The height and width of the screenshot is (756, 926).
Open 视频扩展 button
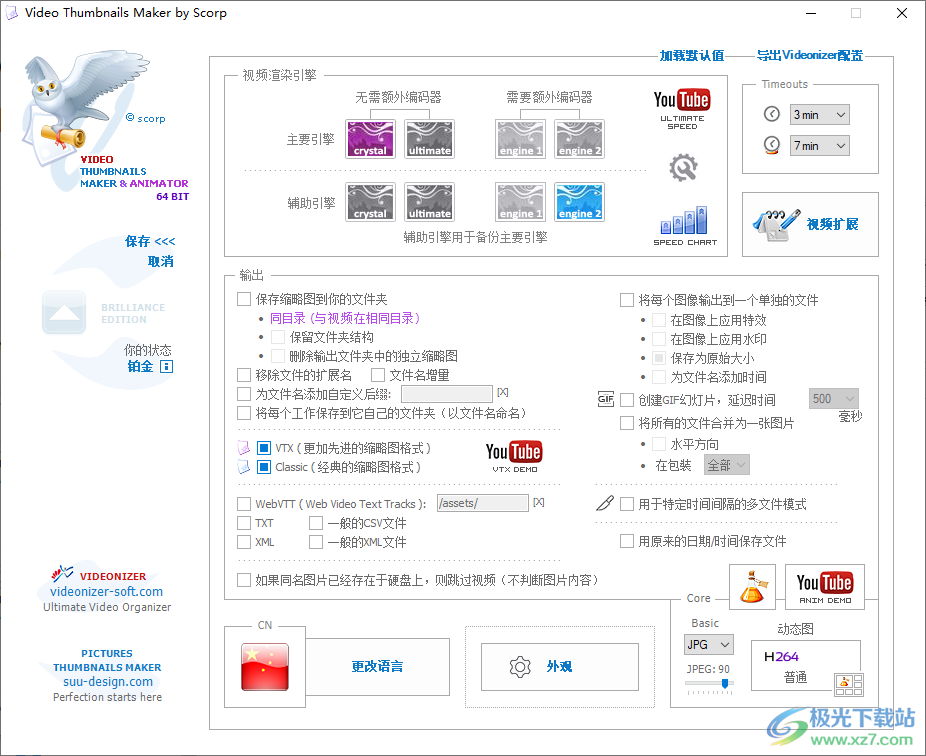click(810, 224)
